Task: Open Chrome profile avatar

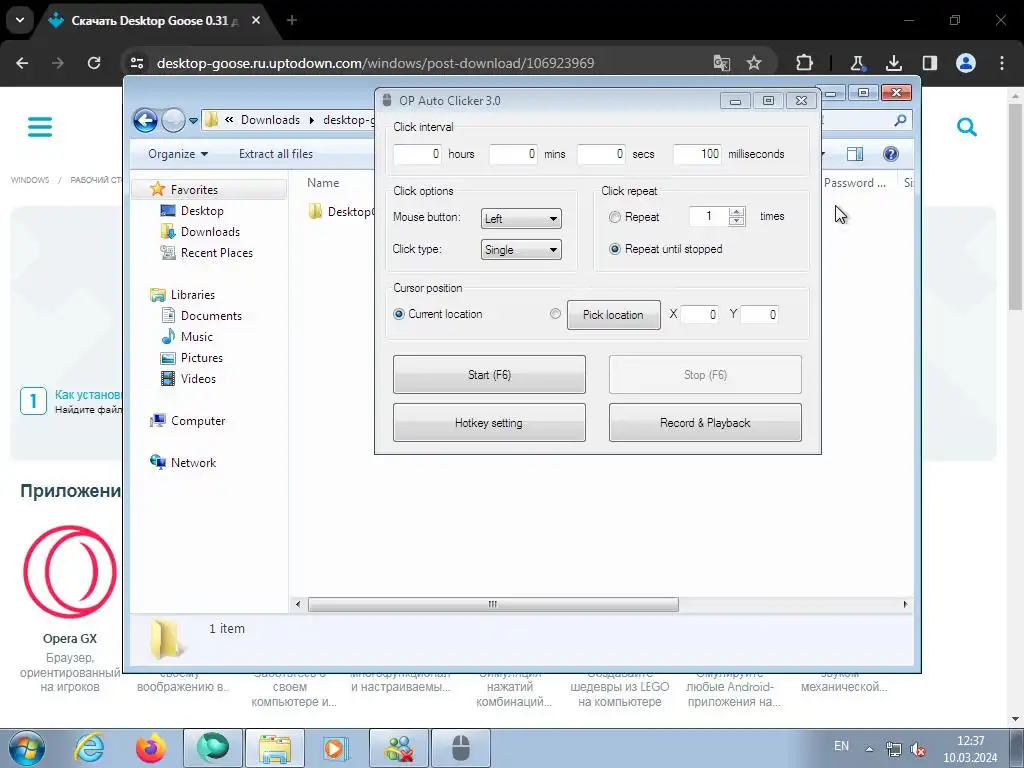Action: click(966, 63)
